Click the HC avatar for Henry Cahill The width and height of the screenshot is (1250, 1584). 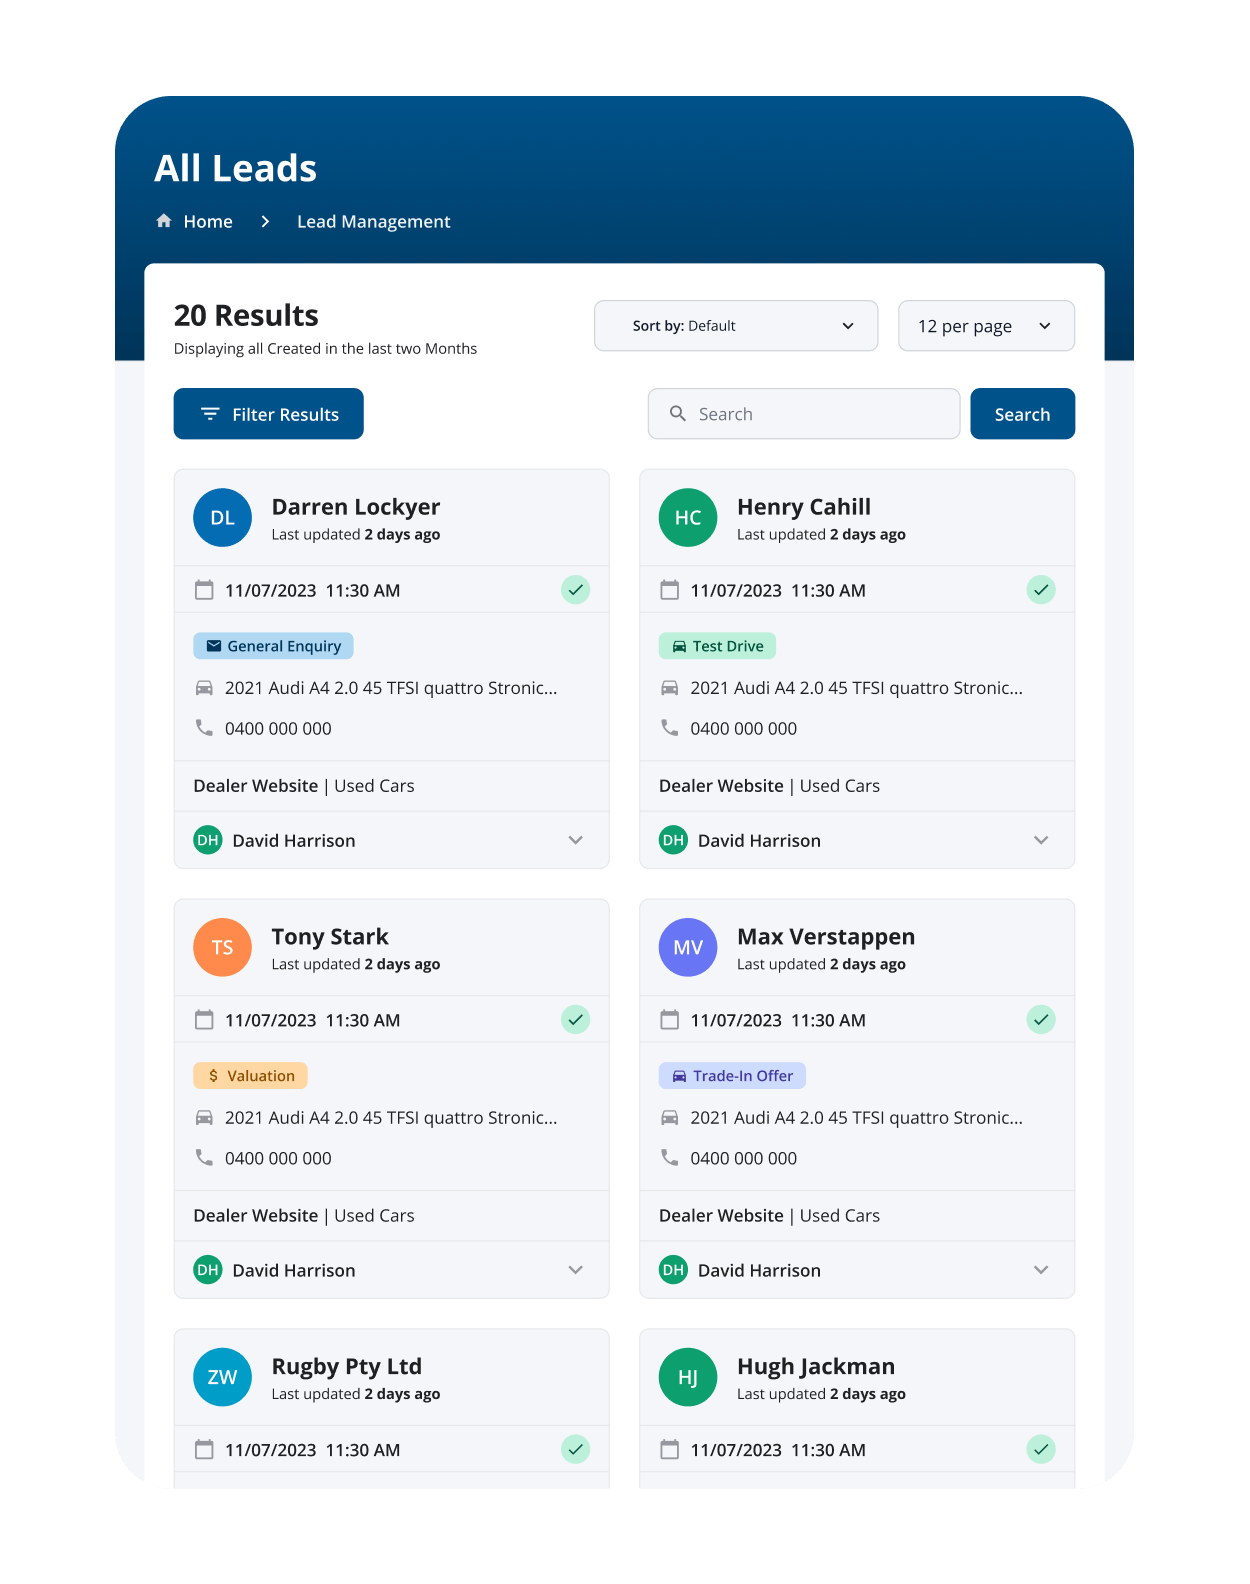pyautogui.click(x=688, y=518)
